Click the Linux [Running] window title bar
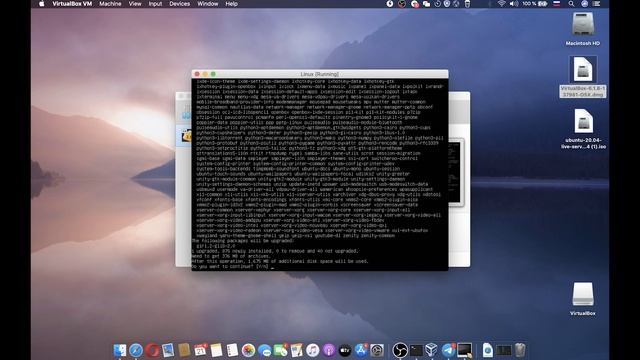 click(320, 74)
